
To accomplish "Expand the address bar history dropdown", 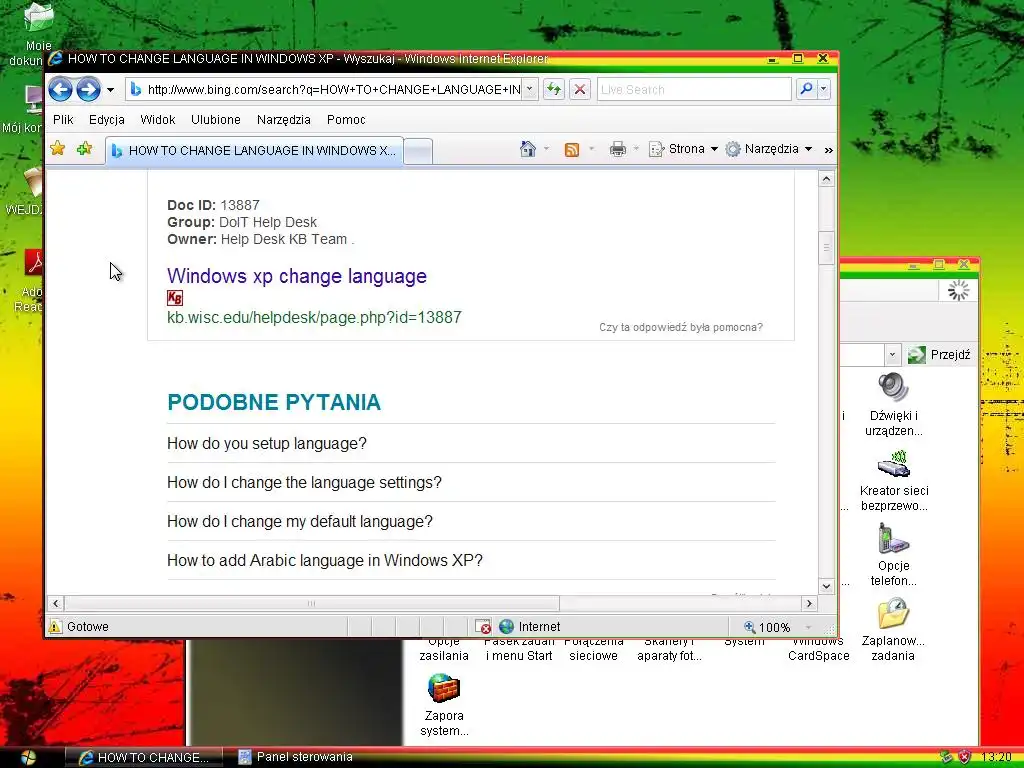I will pyautogui.click(x=530, y=89).
